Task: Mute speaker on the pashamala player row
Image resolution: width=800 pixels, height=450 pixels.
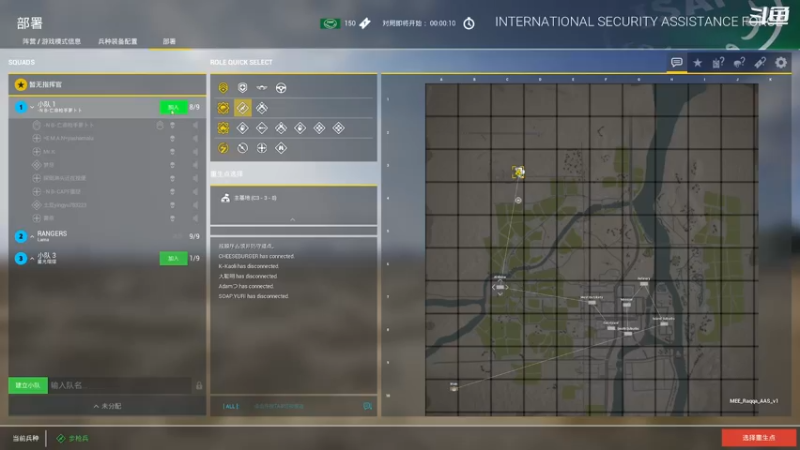Action: 195,138
